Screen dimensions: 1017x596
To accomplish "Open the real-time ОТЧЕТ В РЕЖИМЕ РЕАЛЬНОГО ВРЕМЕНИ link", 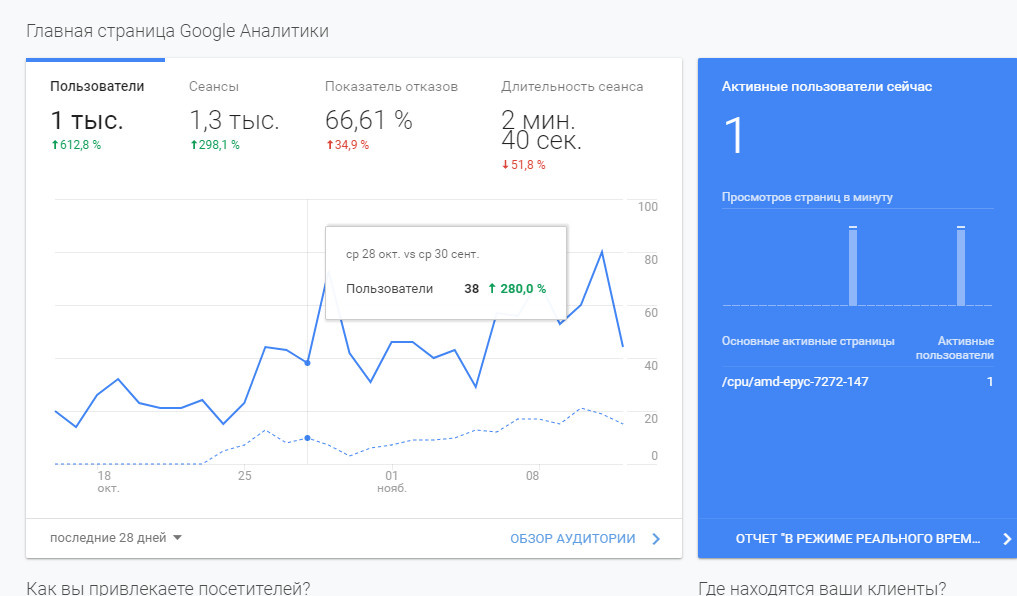I will (857, 539).
